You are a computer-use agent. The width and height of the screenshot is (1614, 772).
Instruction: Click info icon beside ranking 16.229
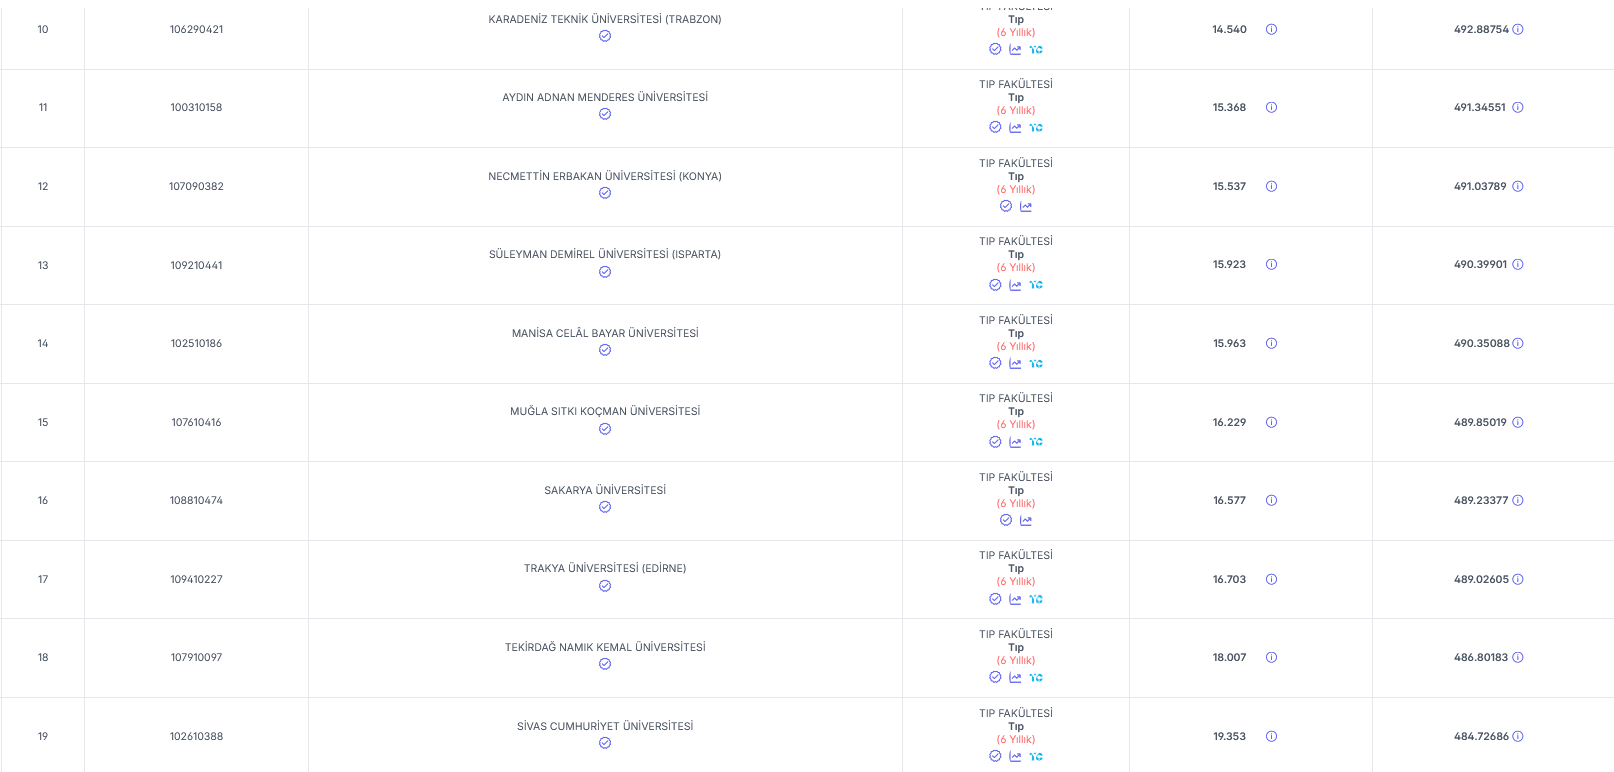click(1271, 422)
